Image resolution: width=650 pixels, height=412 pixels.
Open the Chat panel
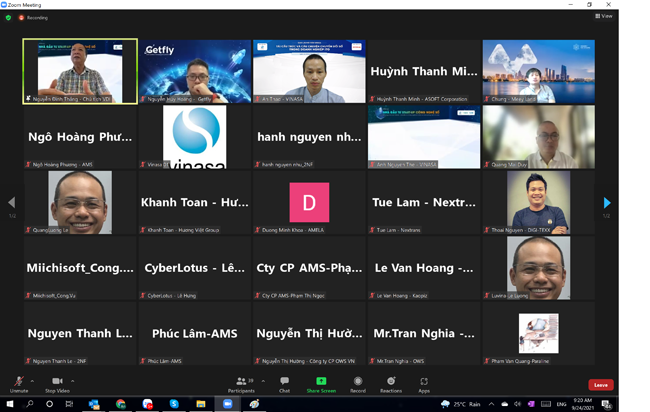click(284, 384)
